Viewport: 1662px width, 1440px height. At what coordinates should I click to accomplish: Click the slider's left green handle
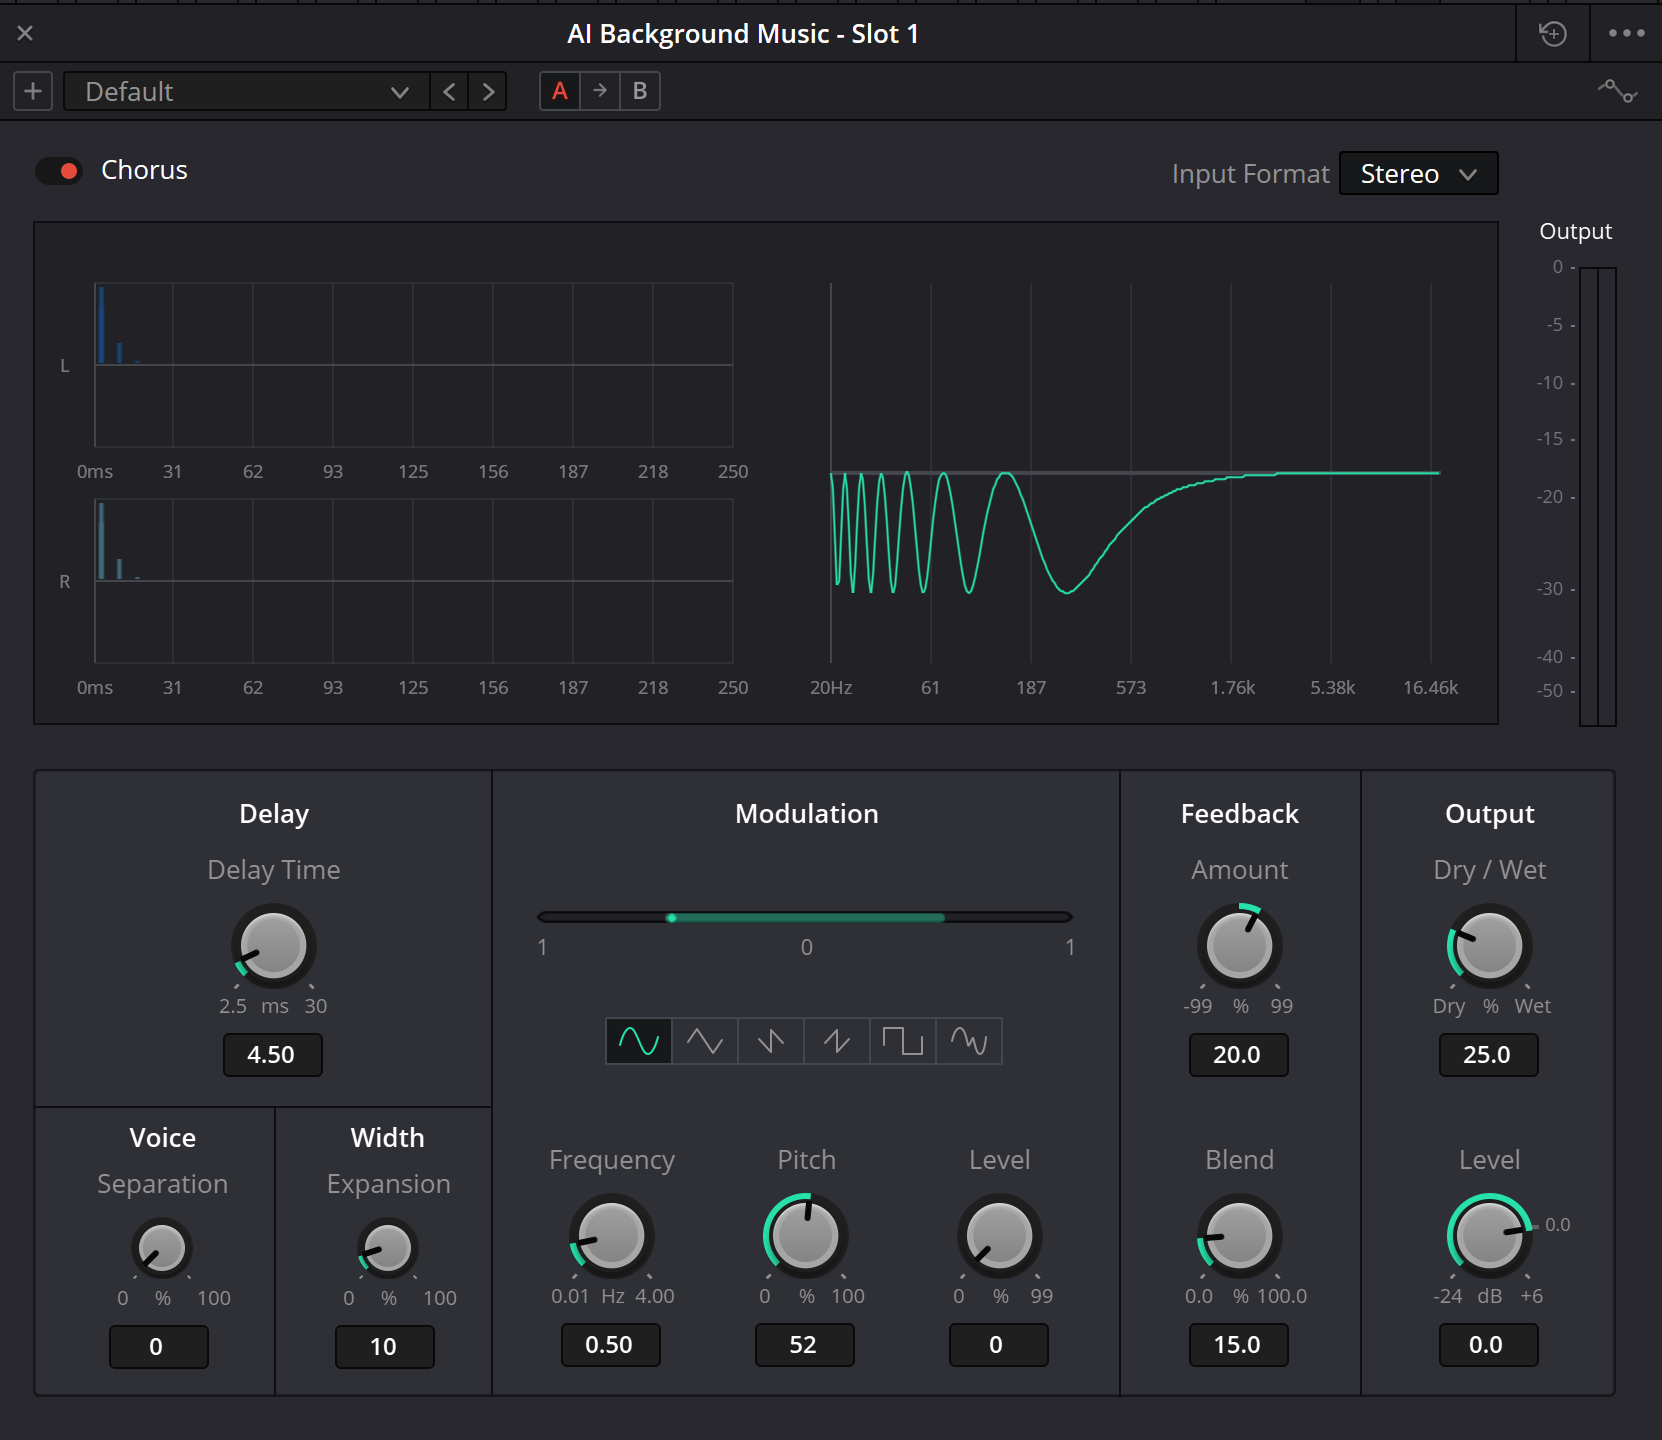coord(671,917)
